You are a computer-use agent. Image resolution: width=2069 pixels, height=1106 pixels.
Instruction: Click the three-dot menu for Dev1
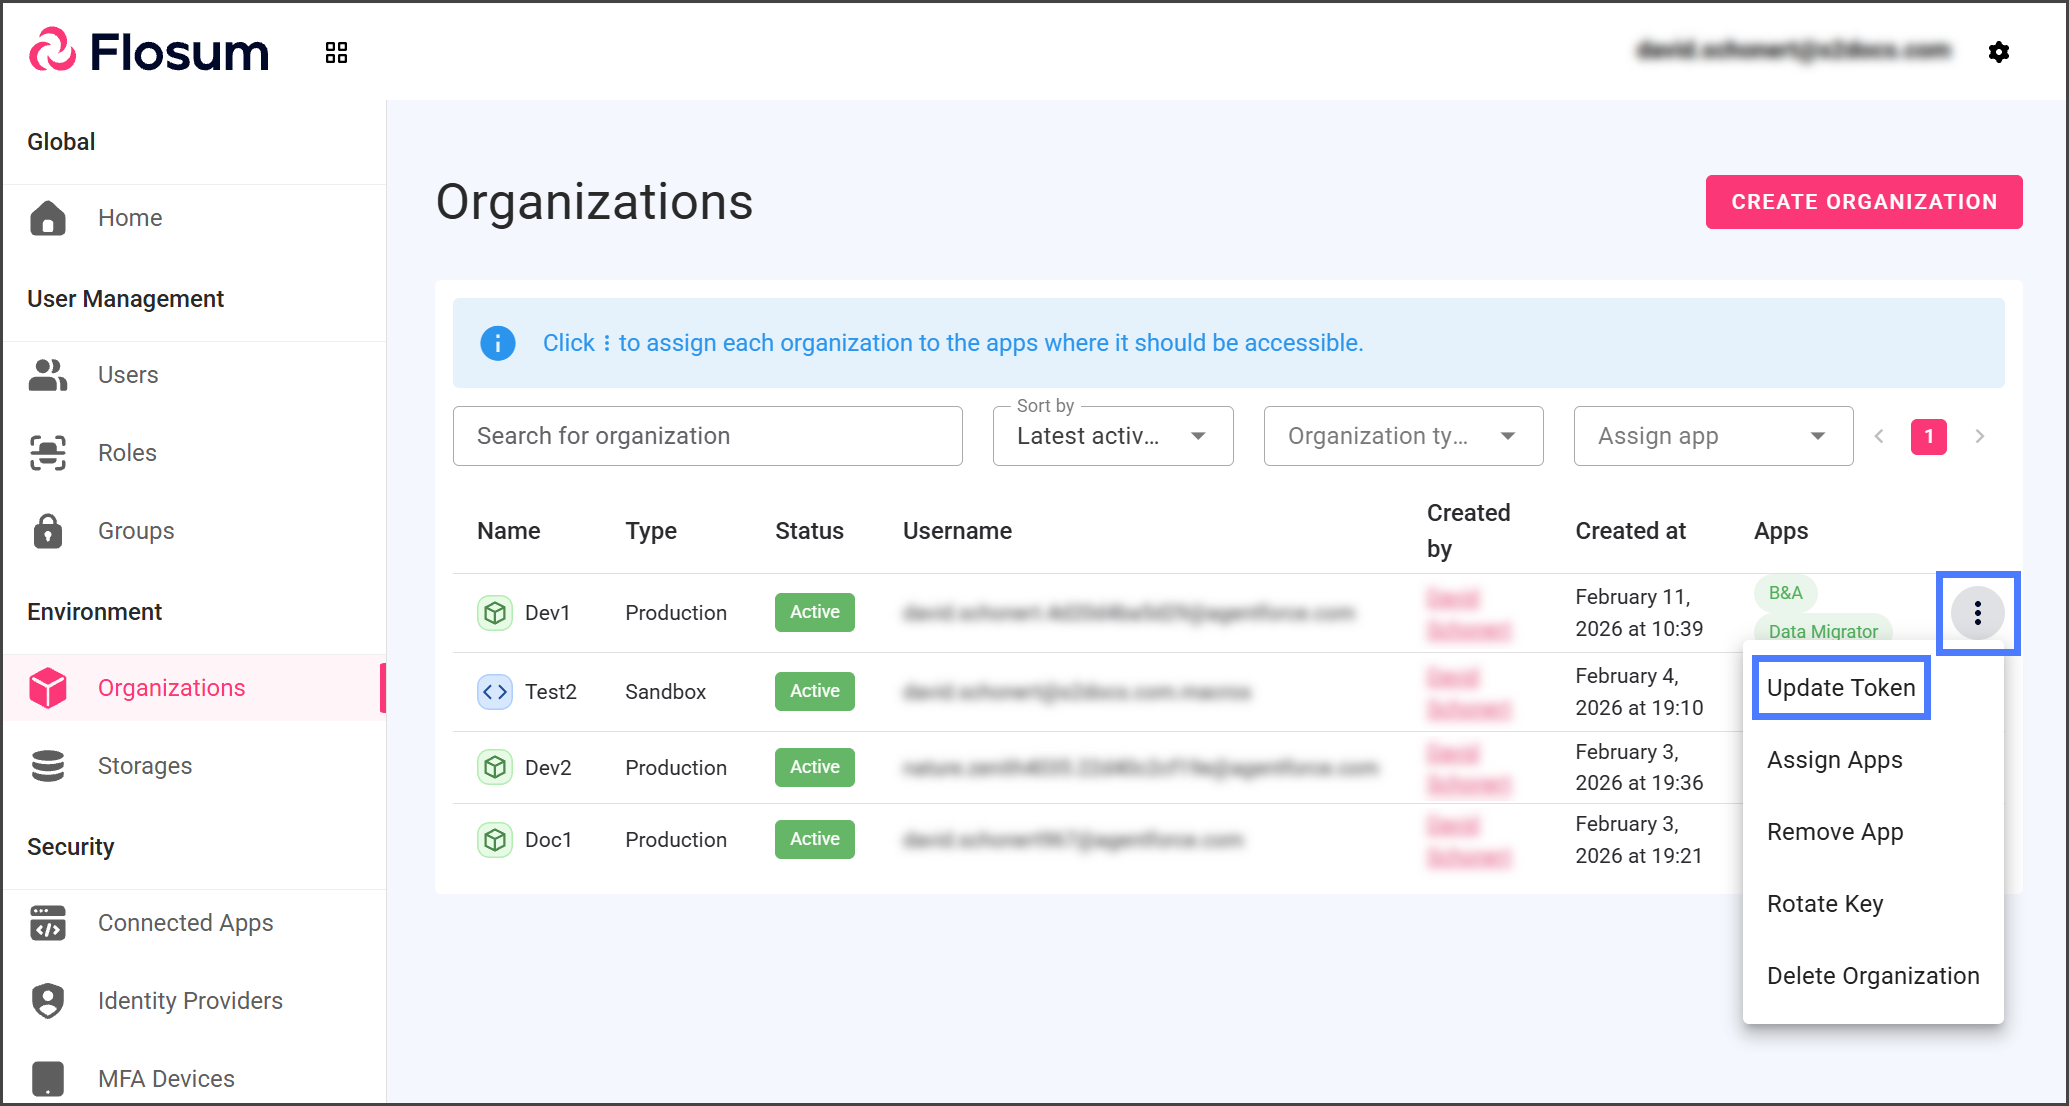(x=1977, y=613)
